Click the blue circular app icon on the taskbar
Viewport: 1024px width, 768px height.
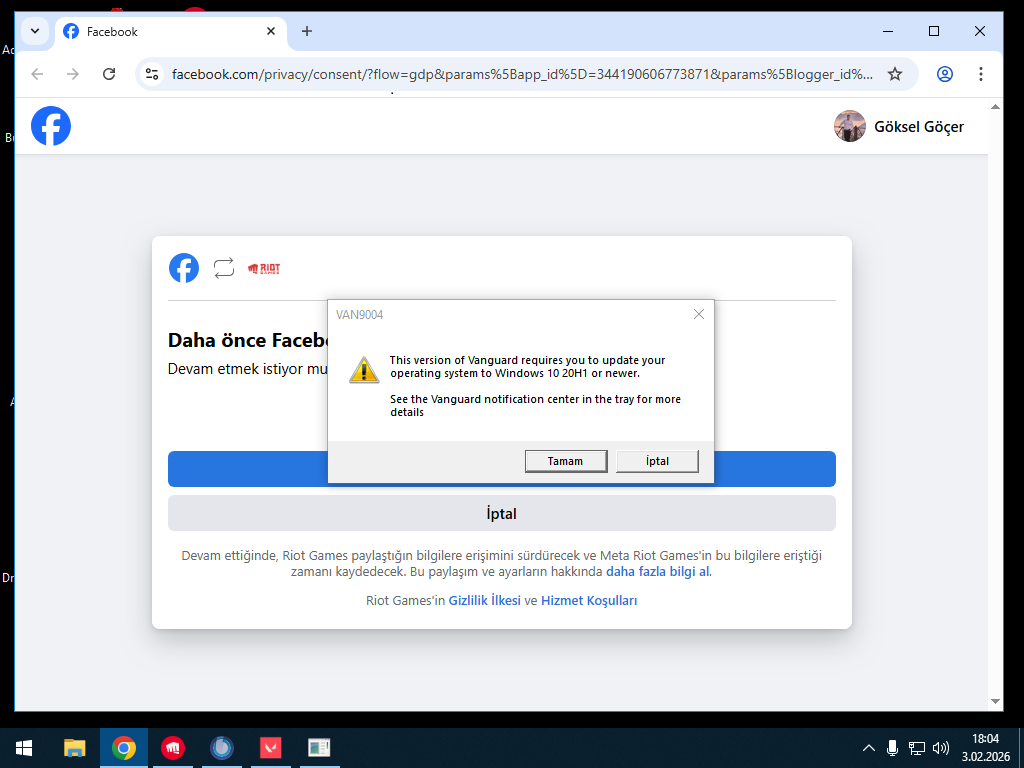coord(222,748)
